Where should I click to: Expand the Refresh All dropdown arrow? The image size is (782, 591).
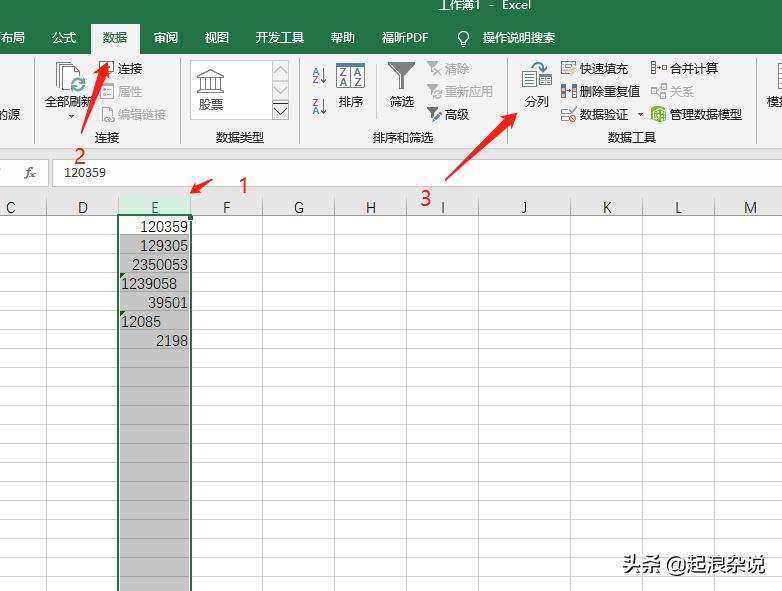[71, 116]
